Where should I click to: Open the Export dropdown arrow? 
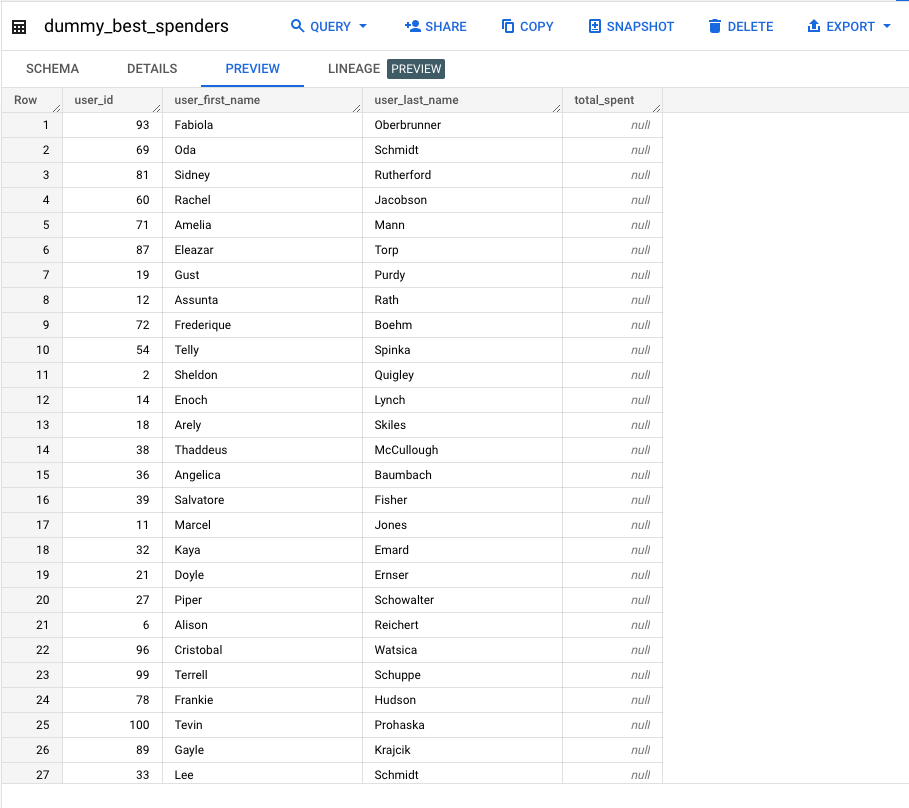click(x=887, y=26)
